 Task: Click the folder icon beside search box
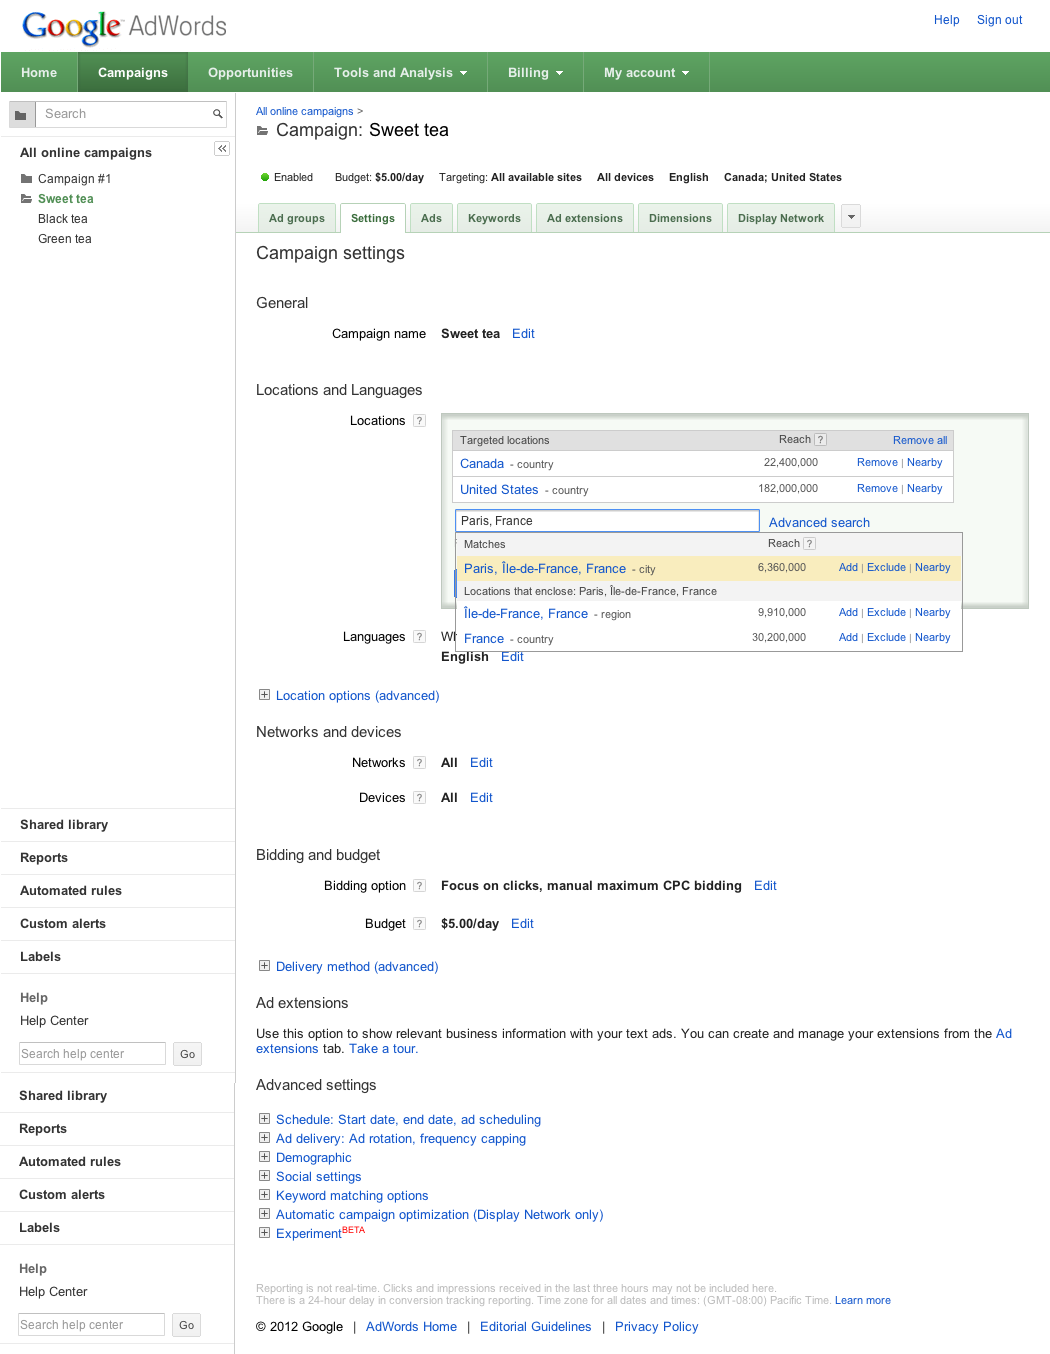point(22,114)
